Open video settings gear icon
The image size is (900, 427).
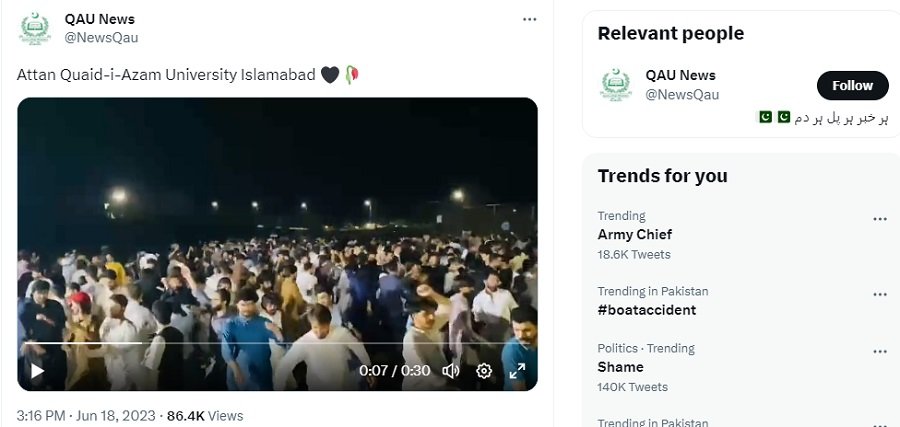point(484,371)
